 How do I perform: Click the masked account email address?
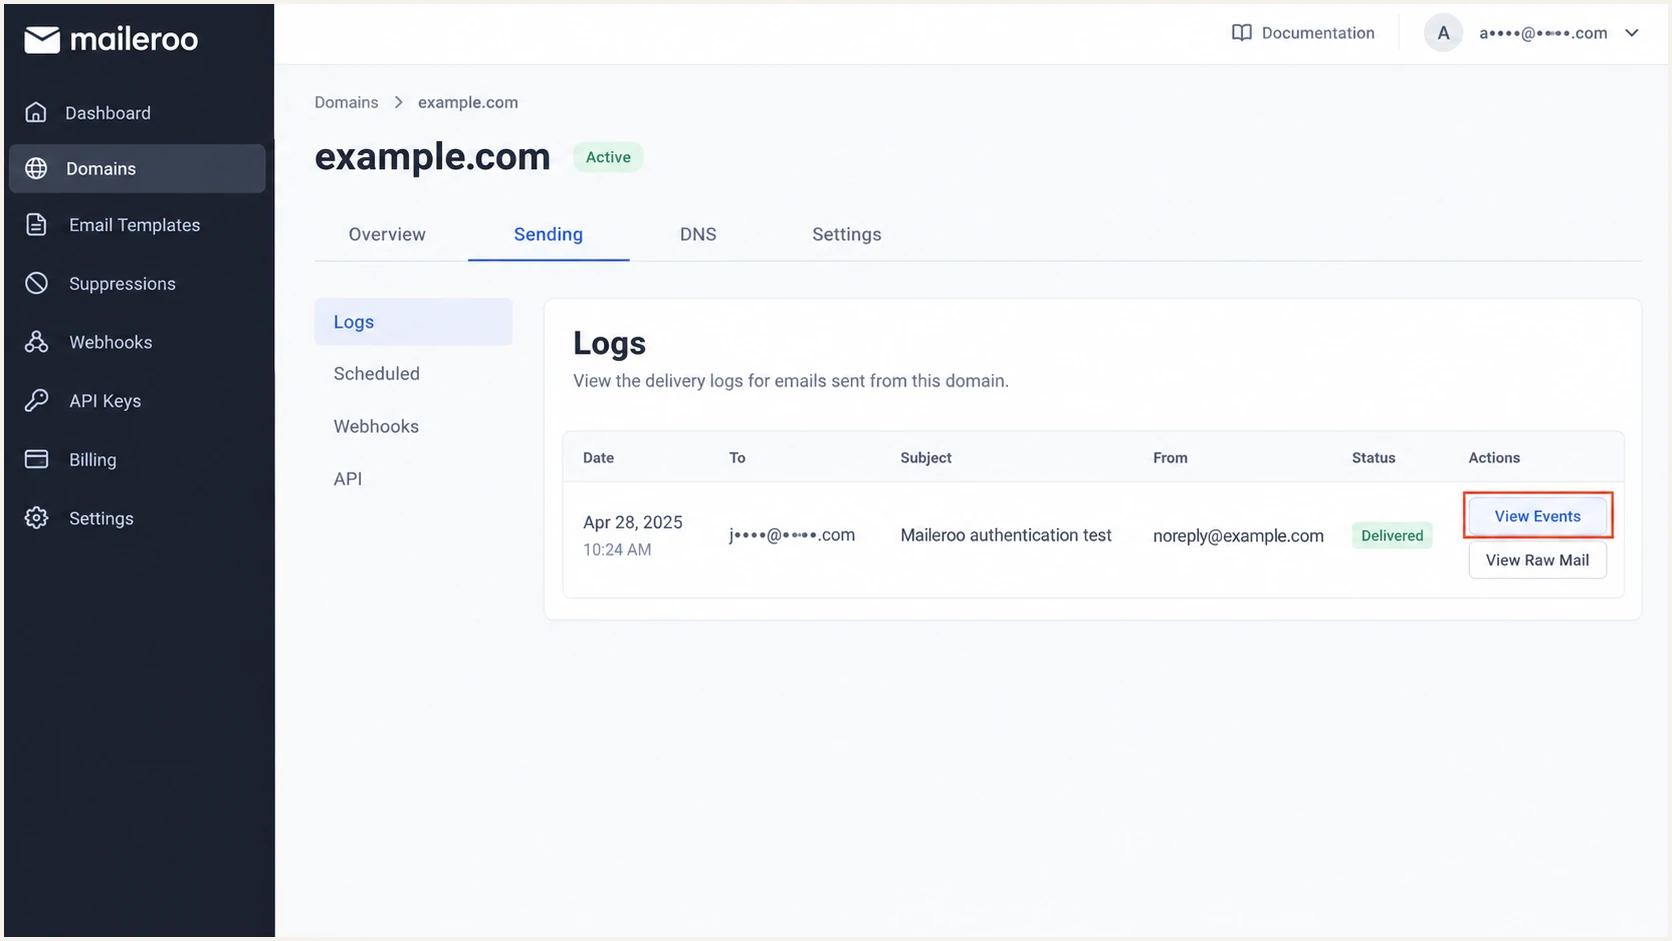pos(1543,33)
